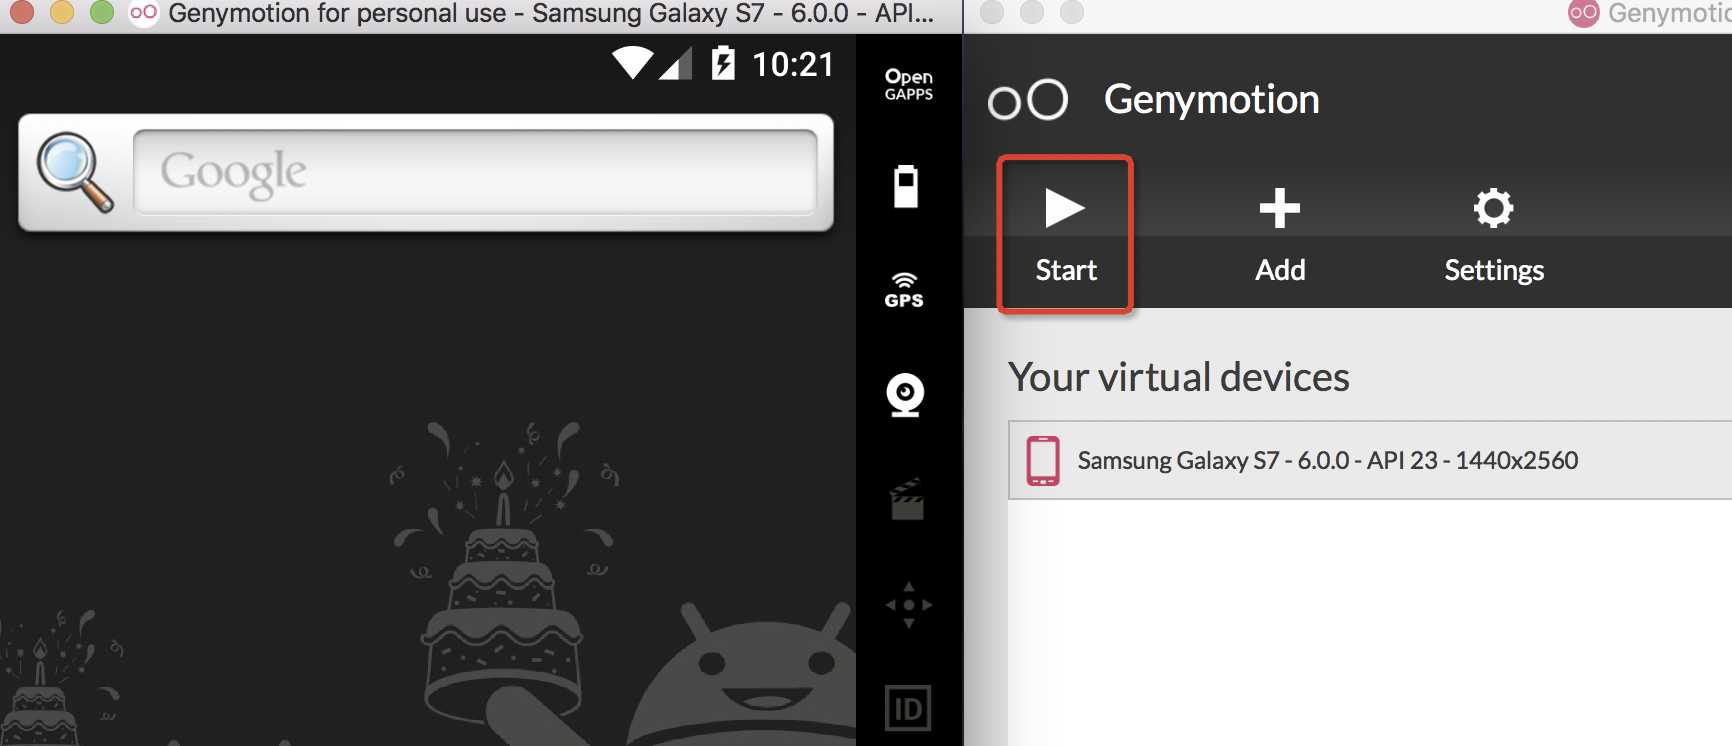Viewport: 1732px width, 746px height.
Task: Click the Start button in Genymotion
Action: 1065,234
